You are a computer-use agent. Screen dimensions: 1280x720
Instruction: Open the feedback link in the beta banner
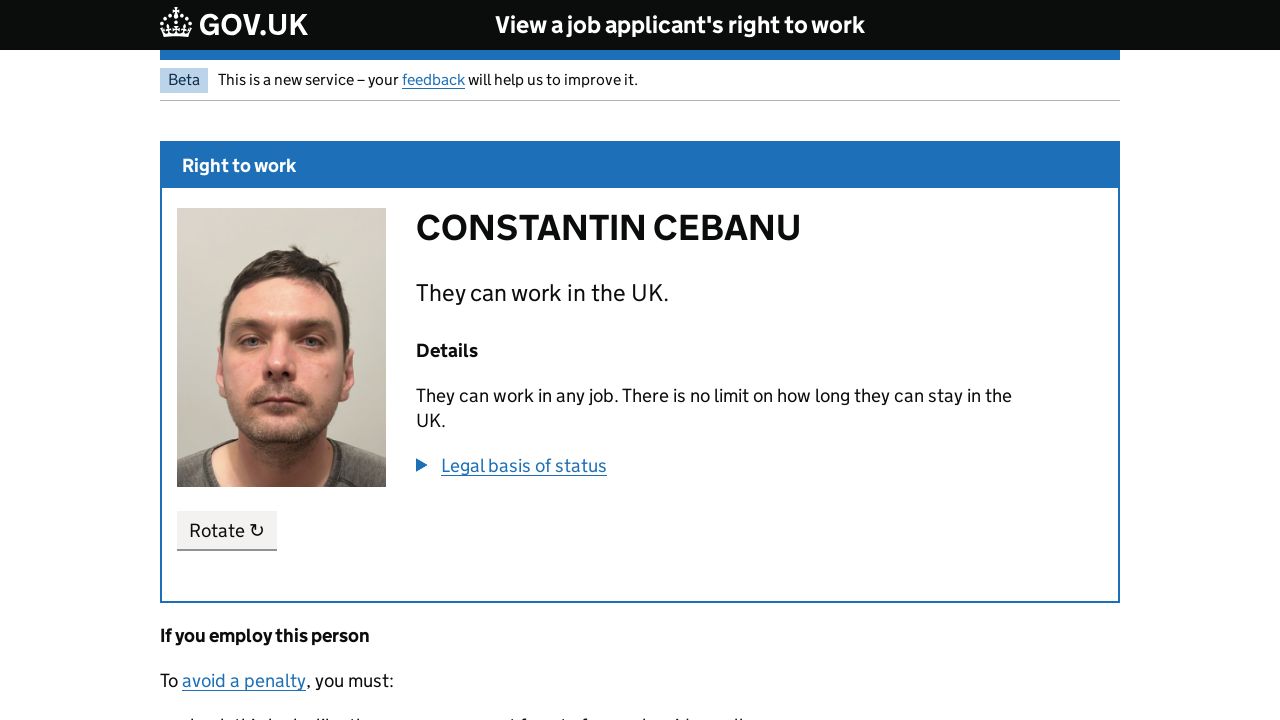click(433, 80)
